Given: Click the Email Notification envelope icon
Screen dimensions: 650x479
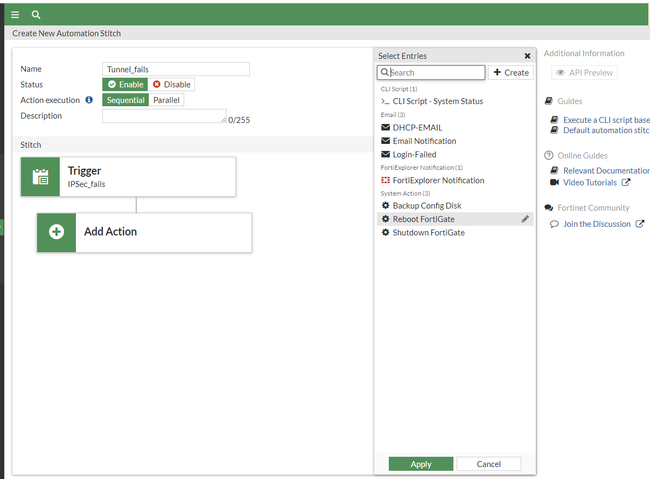Looking at the screenshot, I should (385, 141).
